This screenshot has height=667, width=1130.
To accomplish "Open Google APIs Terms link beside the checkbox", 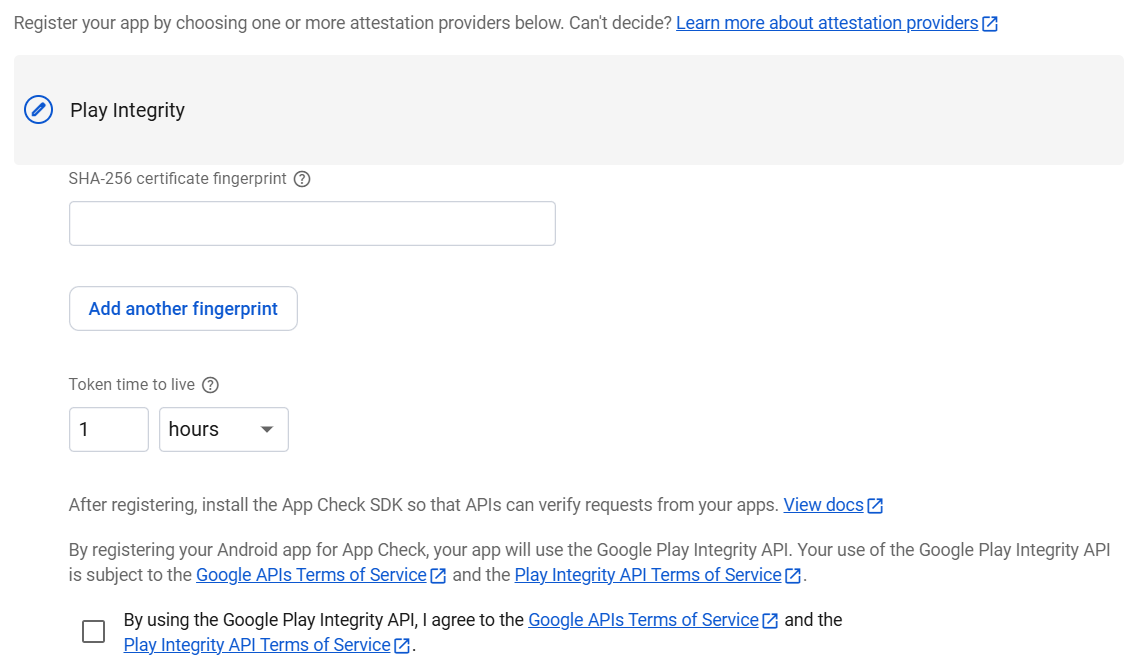I will point(643,620).
